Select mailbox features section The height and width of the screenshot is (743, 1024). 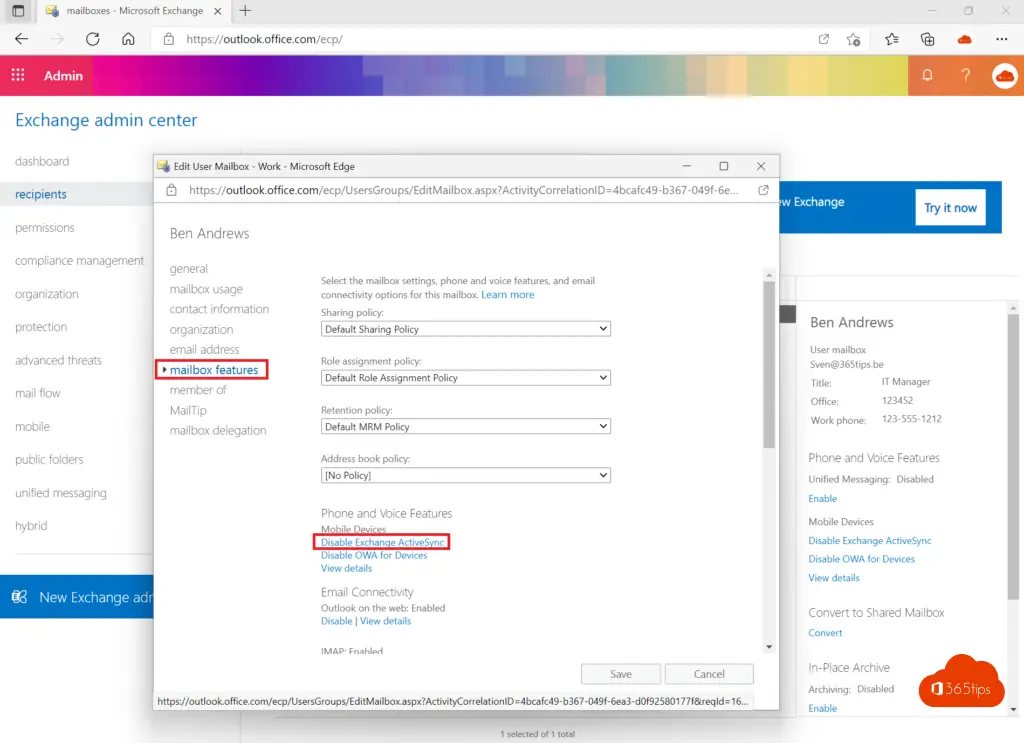(214, 370)
